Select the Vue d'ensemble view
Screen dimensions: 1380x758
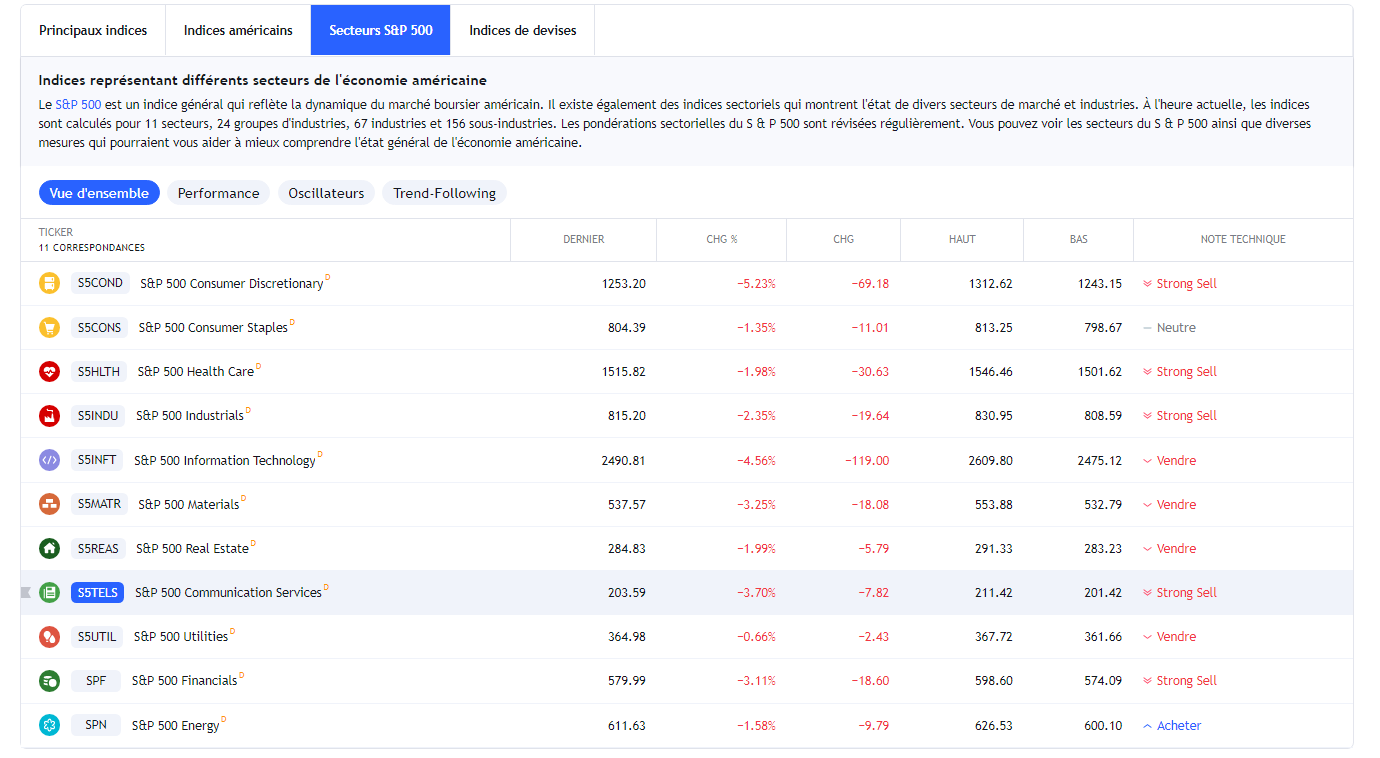(x=99, y=193)
